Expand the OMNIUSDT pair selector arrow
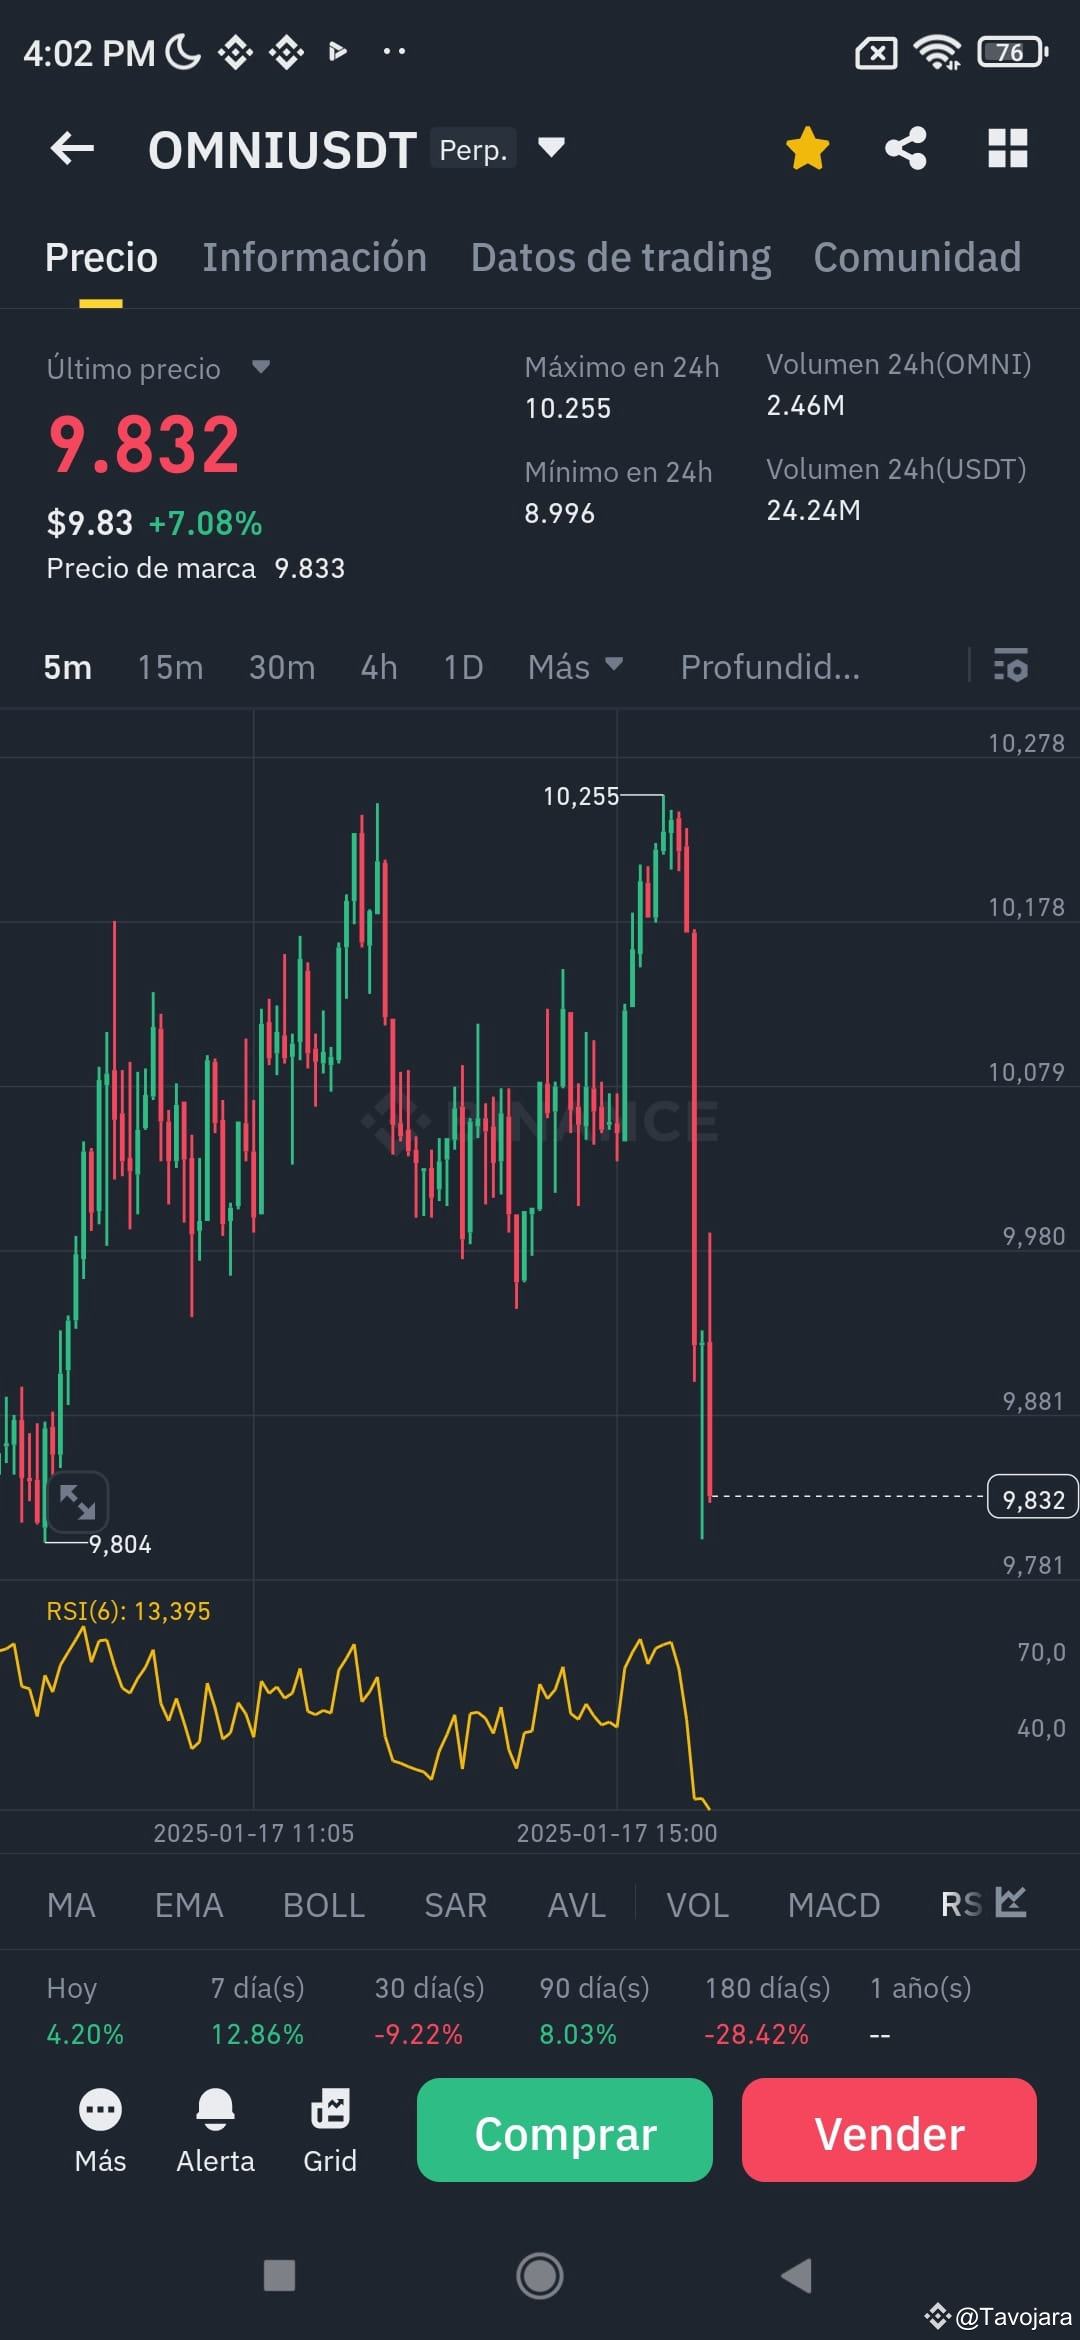Screen dimensions: 1080x2340 [x=551, y=148]
